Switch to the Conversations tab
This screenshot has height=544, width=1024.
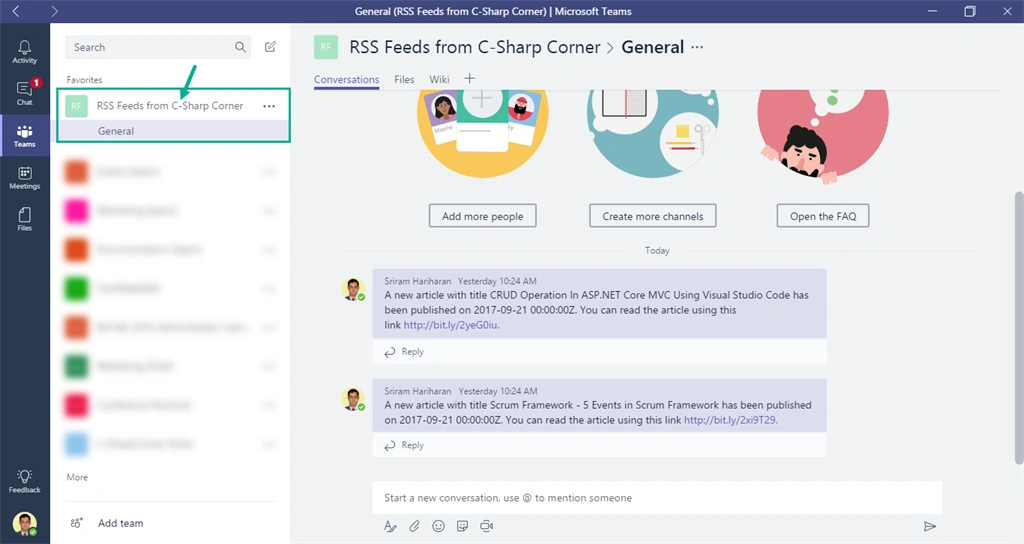point(346,79)
